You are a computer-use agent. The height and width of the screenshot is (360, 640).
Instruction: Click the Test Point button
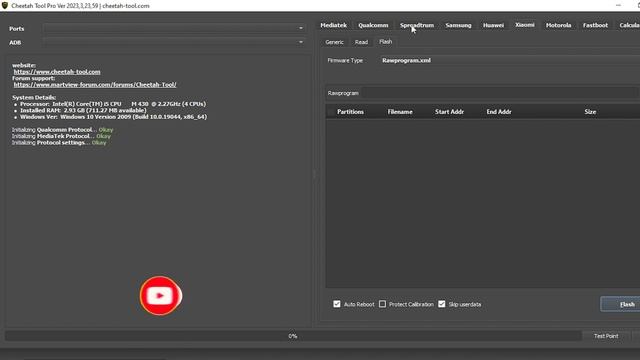606,336
